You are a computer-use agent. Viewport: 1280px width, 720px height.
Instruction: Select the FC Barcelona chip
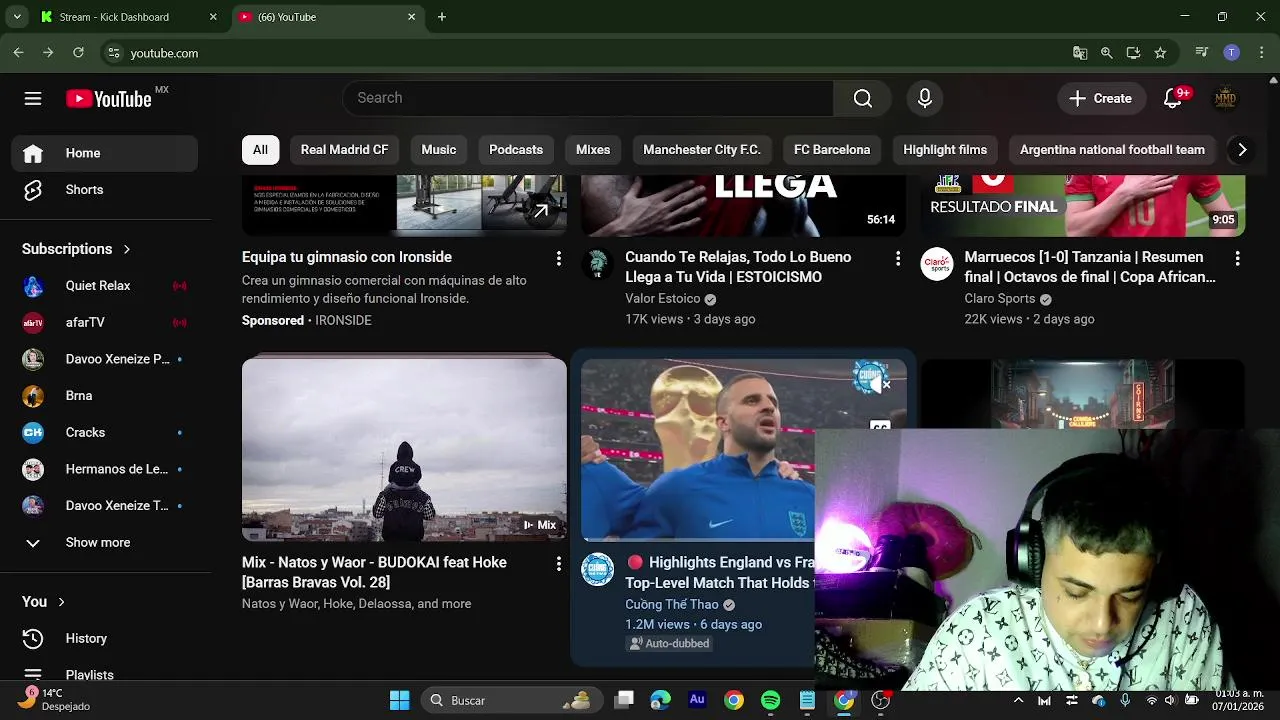click(832, 150)
